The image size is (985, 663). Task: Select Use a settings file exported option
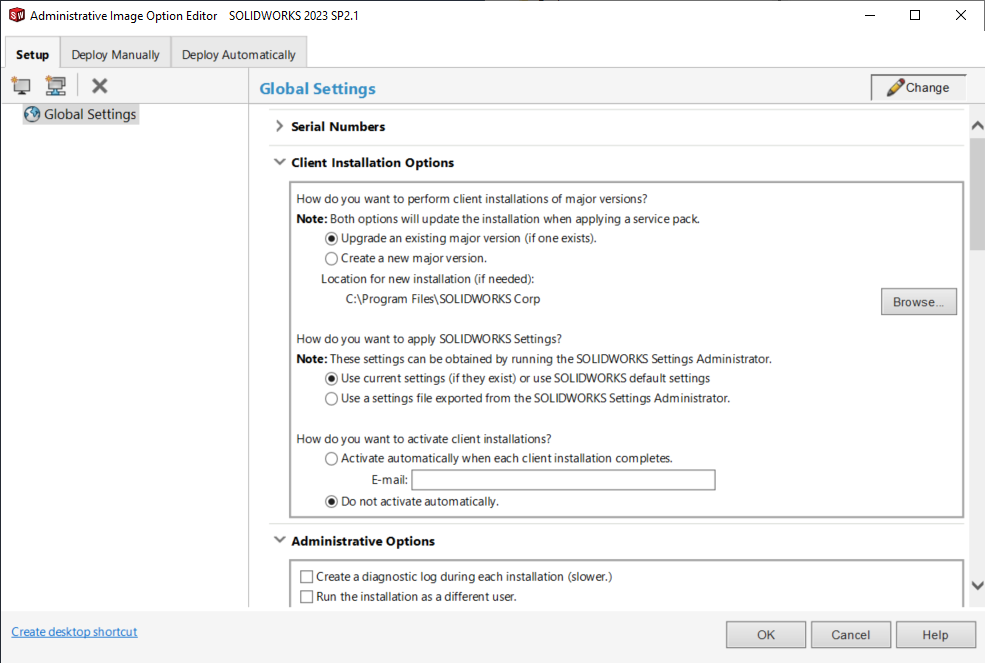332,399
